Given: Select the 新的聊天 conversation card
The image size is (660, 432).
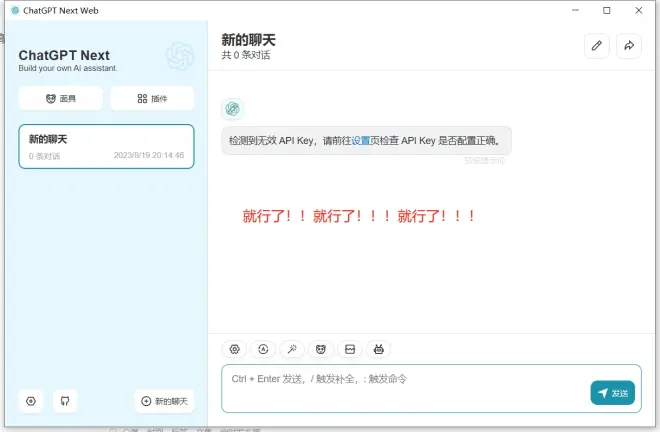Looking at the screenshot, I should [106, 147].
